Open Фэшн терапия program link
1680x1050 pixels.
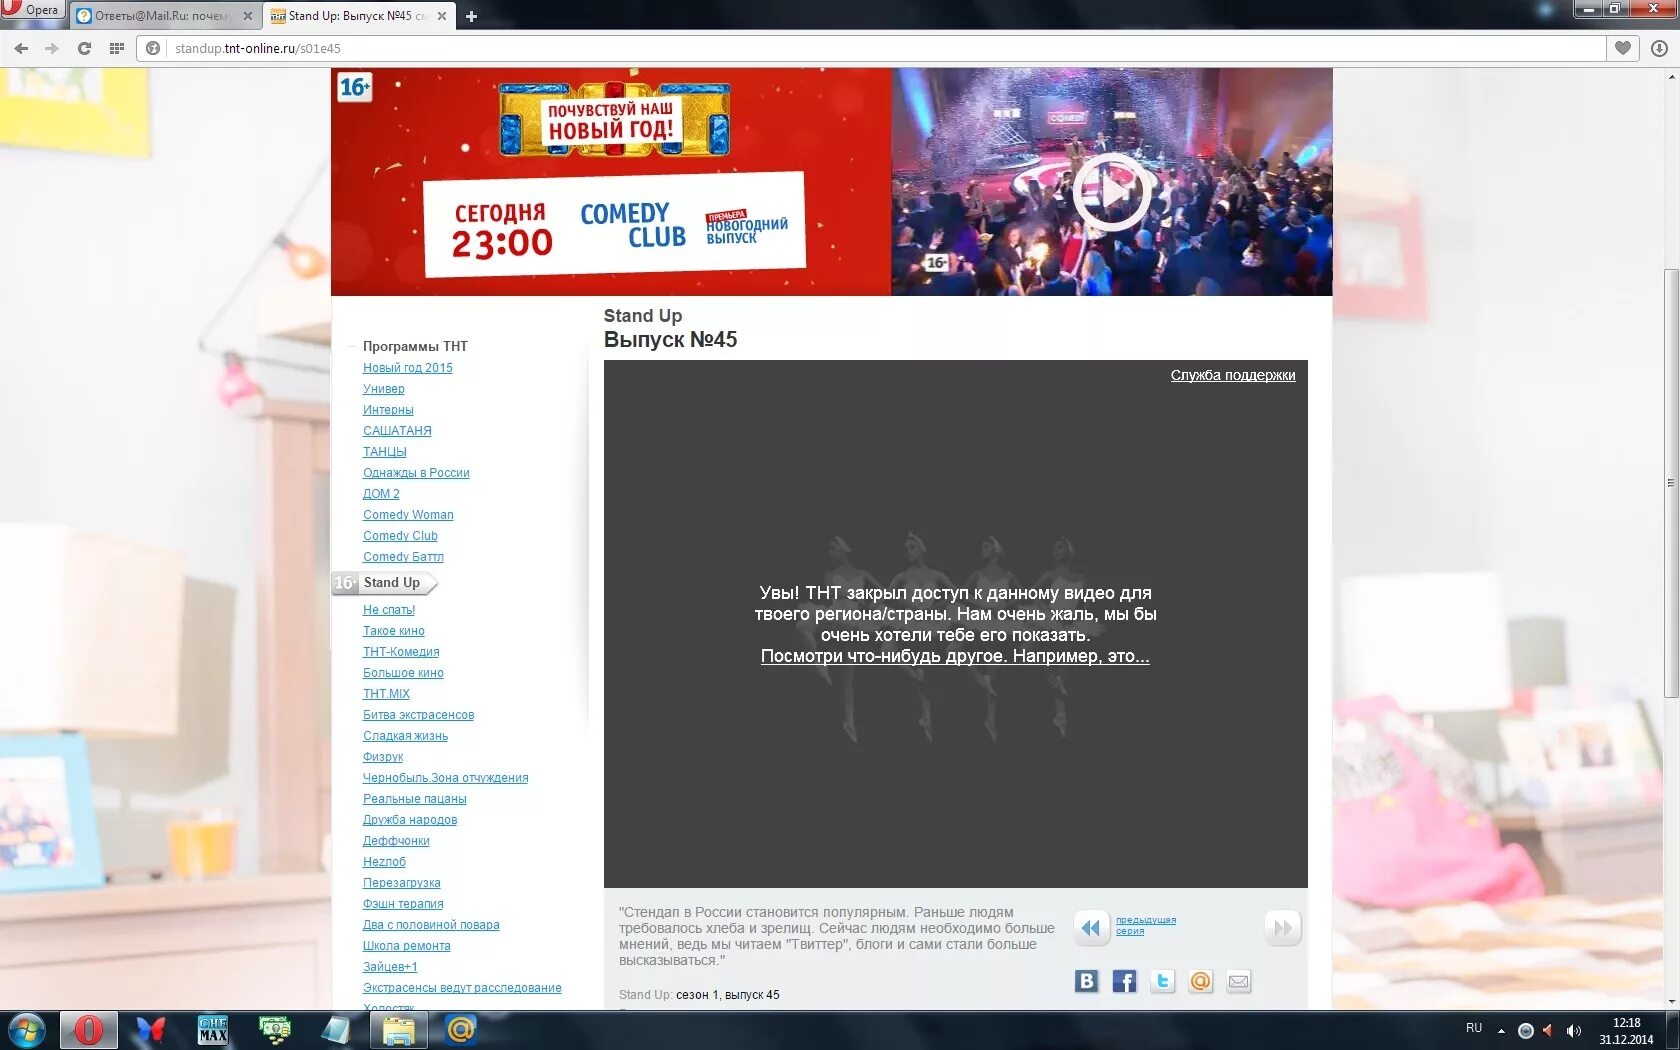coord(403,904)
